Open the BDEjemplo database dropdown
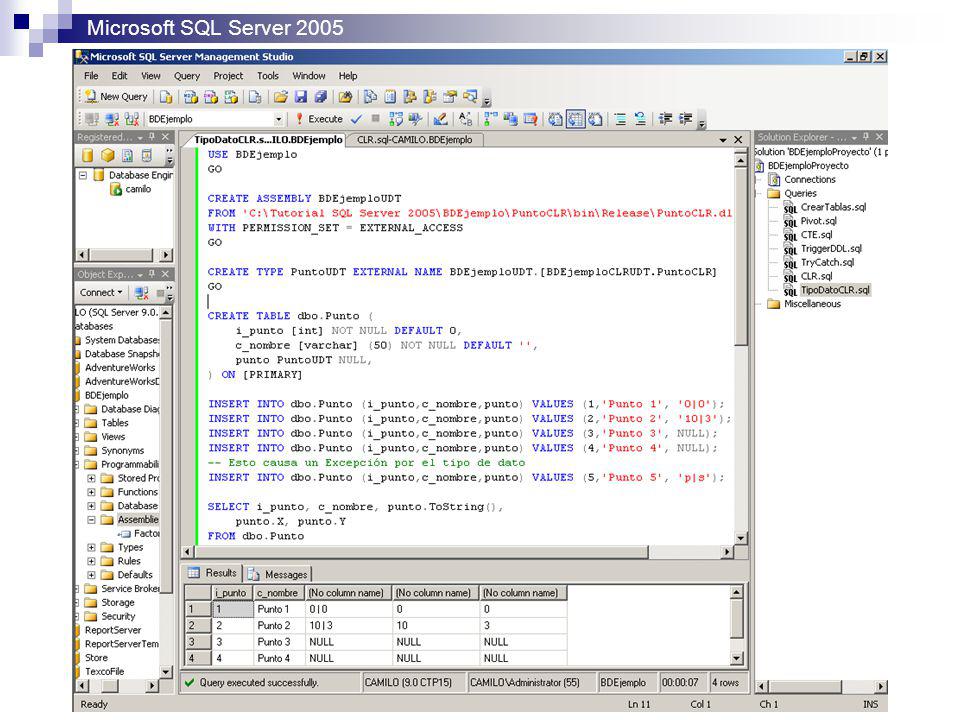This screenshot has width=960, height=720. click(279, 119)
